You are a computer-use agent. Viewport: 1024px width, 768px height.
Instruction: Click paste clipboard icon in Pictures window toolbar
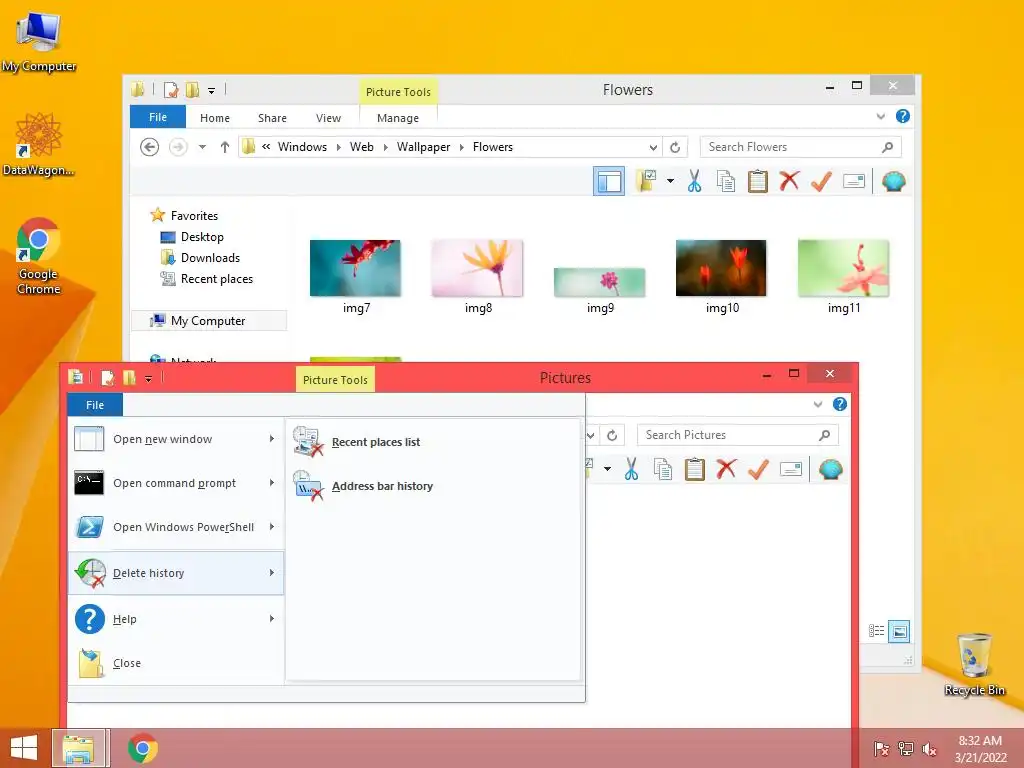coord(695,469)
